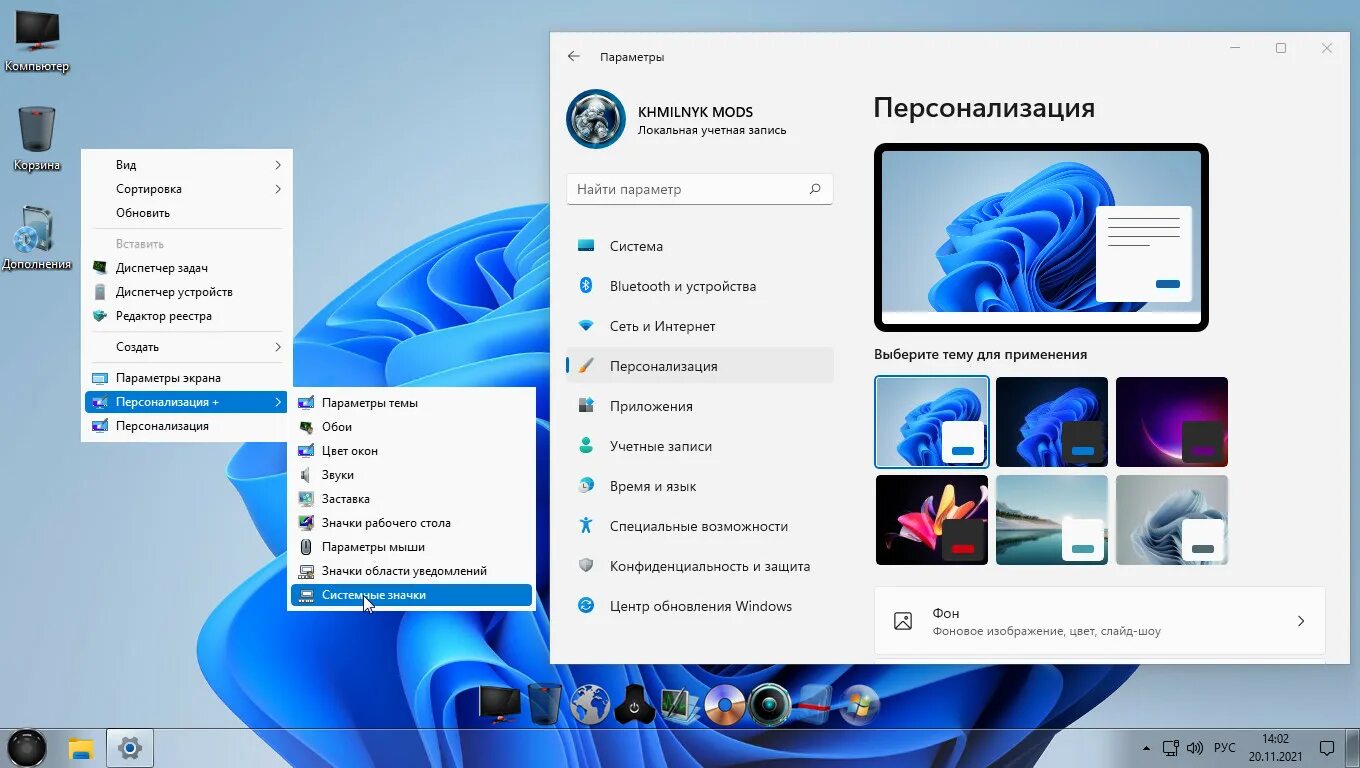The image size is (1360, 768).
Task: Apply the light blue bloom theme
Action: tap(932, 422)
